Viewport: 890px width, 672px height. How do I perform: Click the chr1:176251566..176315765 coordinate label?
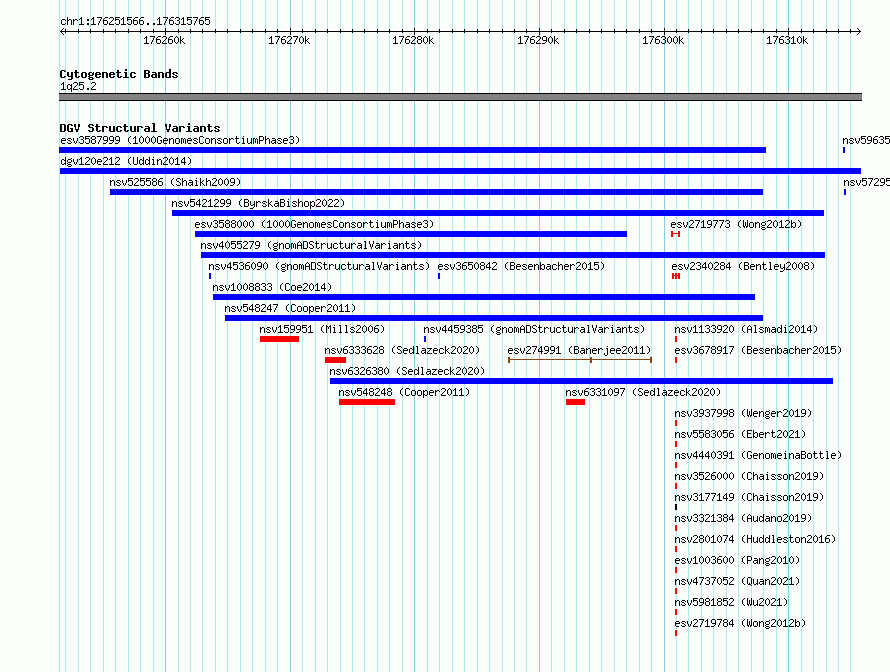click(135, 21)
